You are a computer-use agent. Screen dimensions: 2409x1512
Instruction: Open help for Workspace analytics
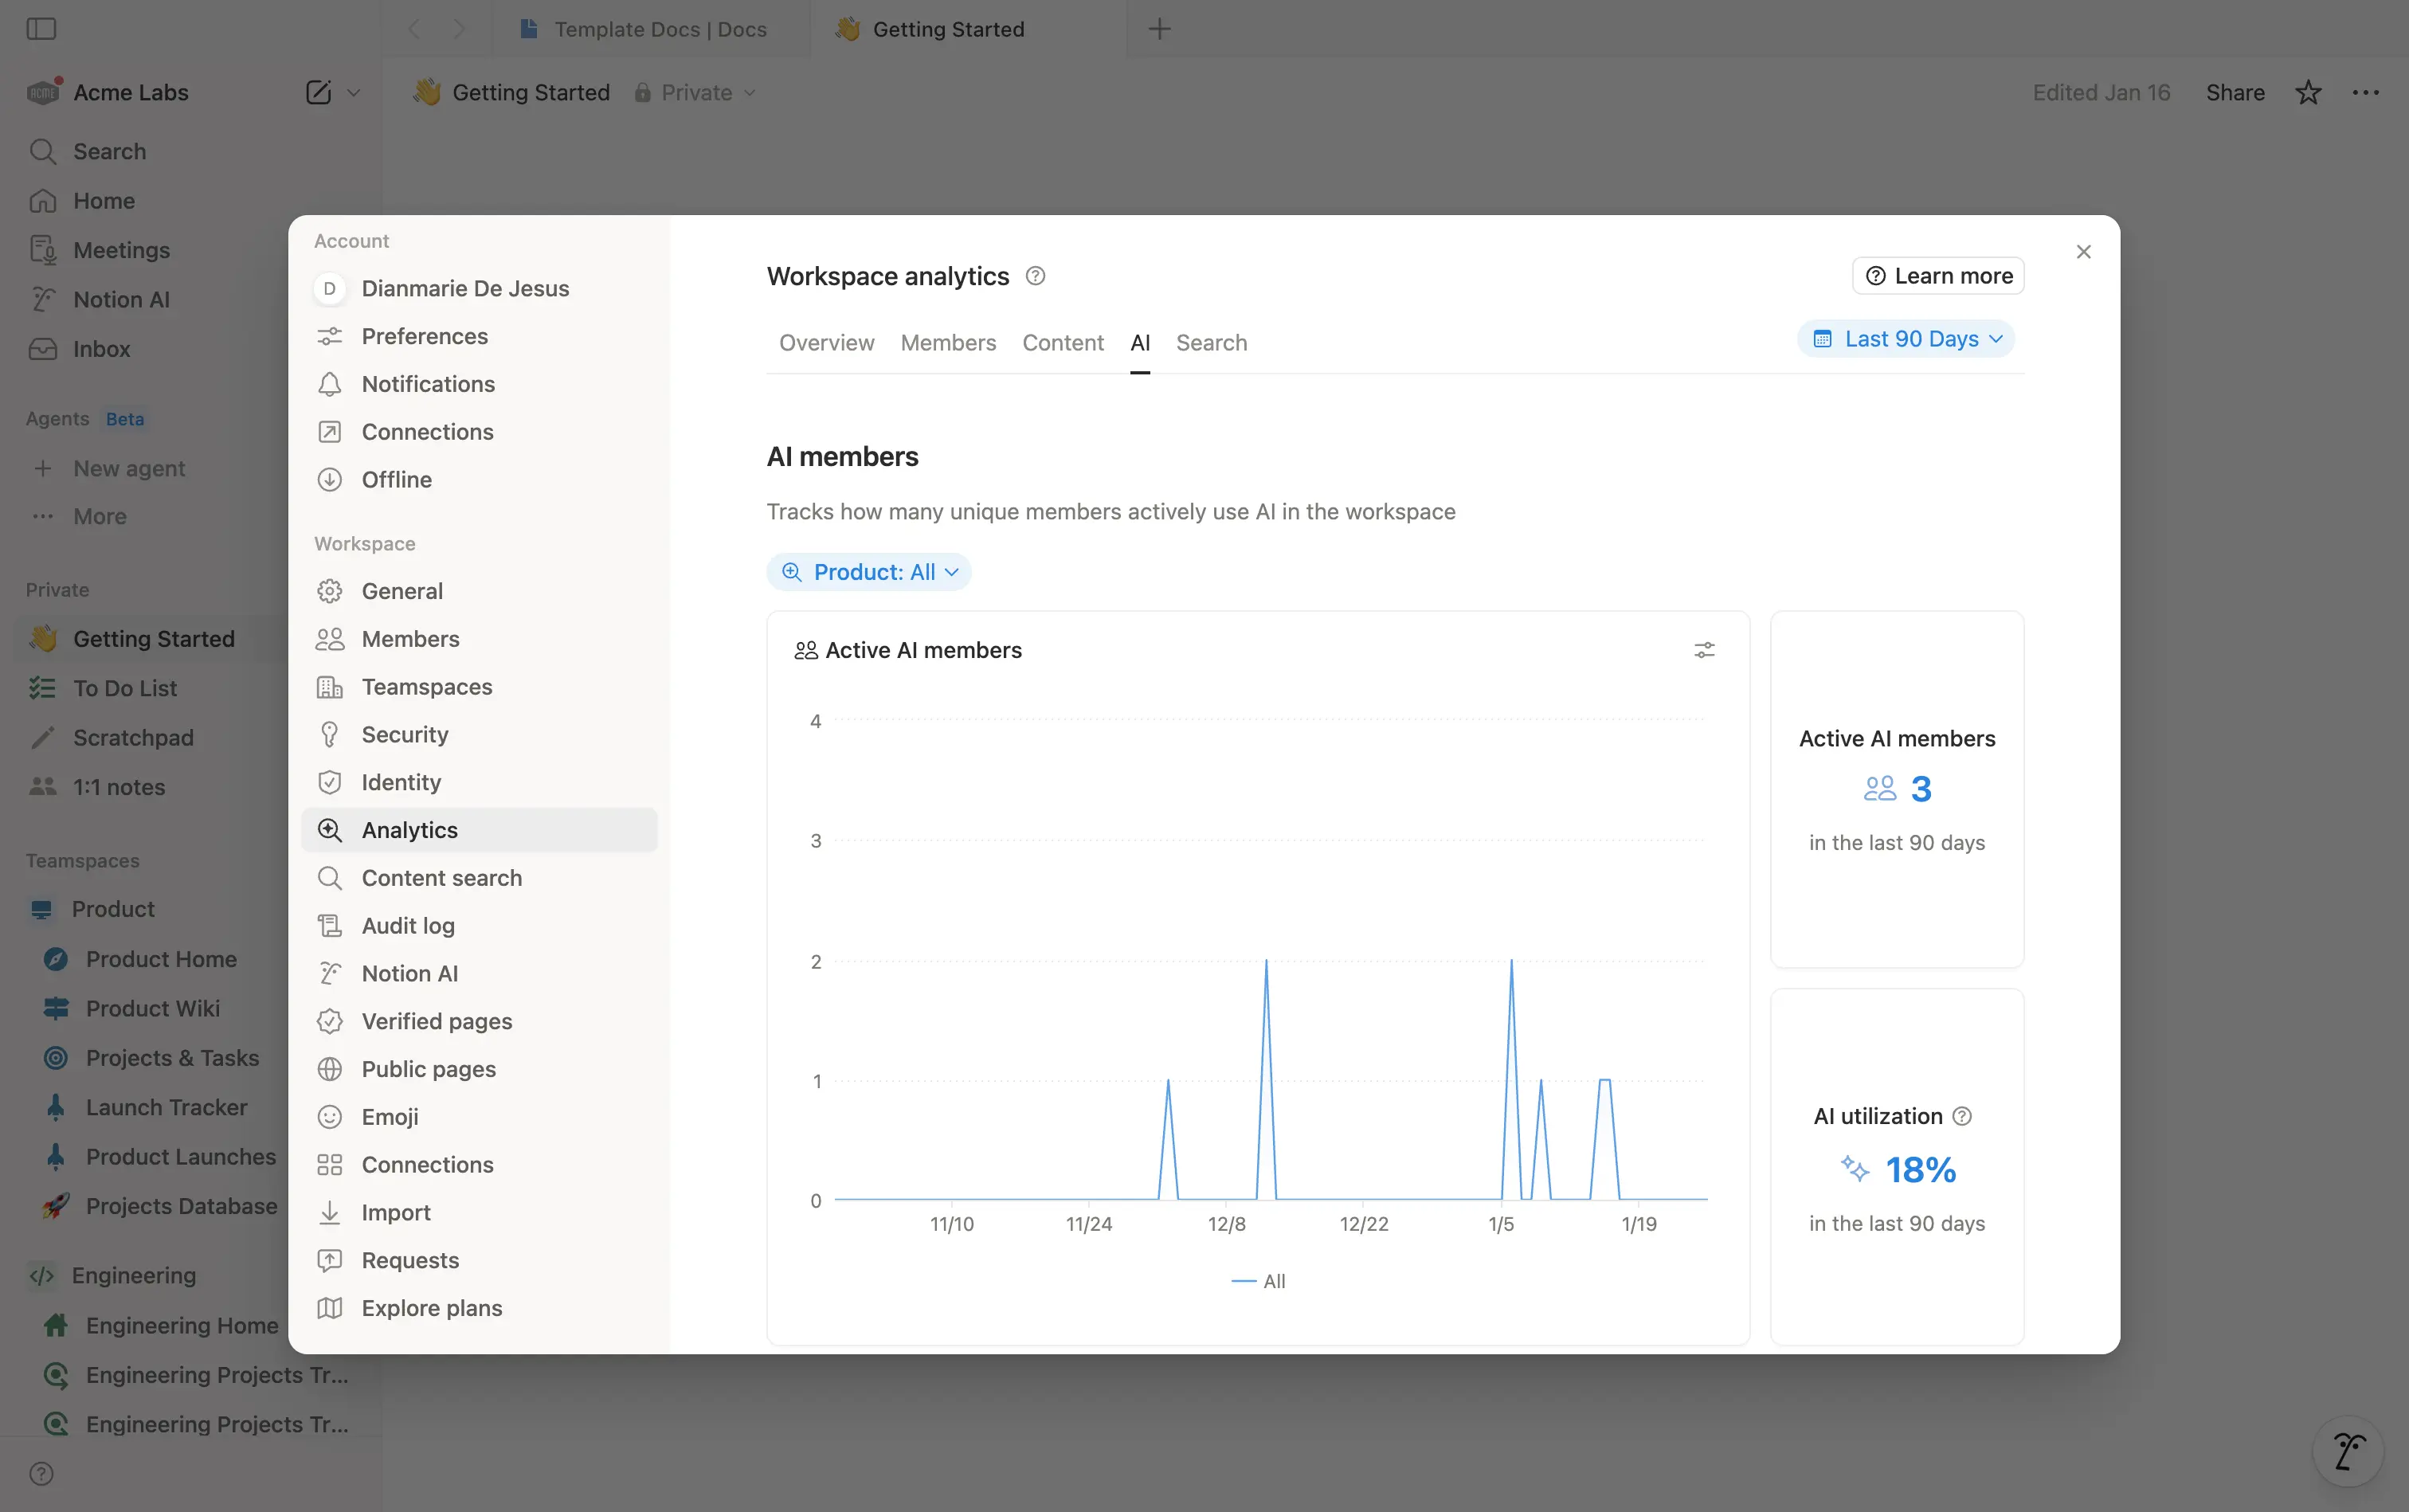click(1034, 275)
